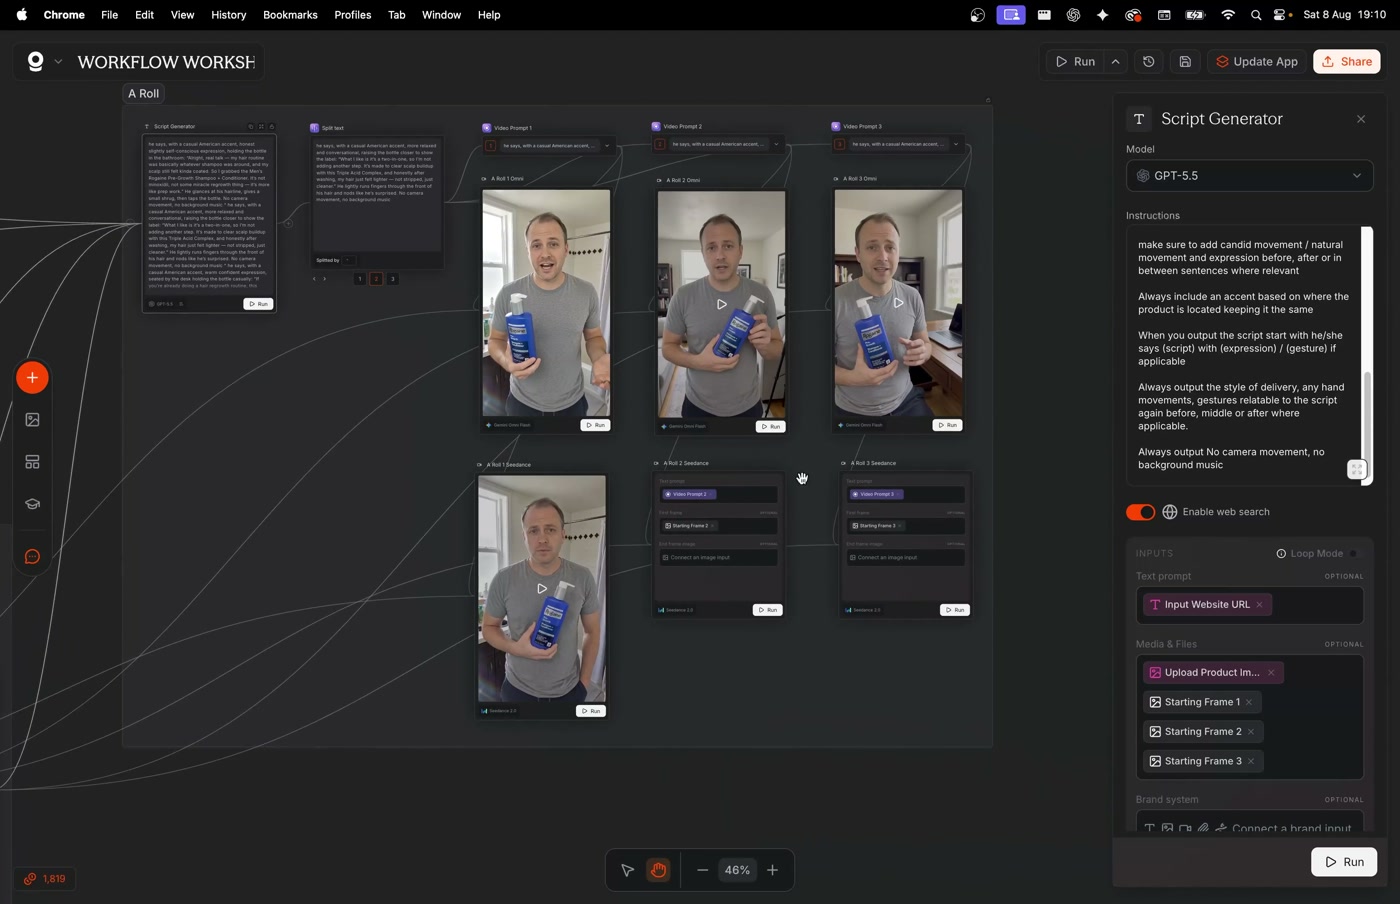The image size is (1400, 904).
Task: Expand the Video Prompt 3 text dropdown
Action: pos(956,145)
